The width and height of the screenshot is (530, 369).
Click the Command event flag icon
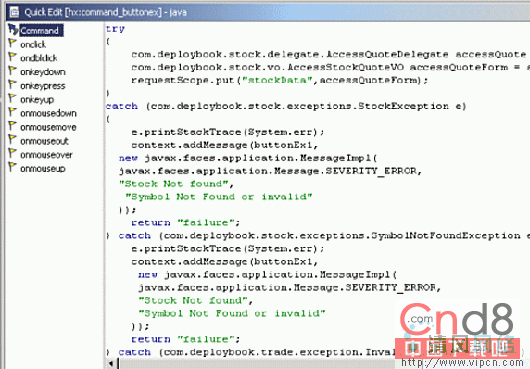13,30
